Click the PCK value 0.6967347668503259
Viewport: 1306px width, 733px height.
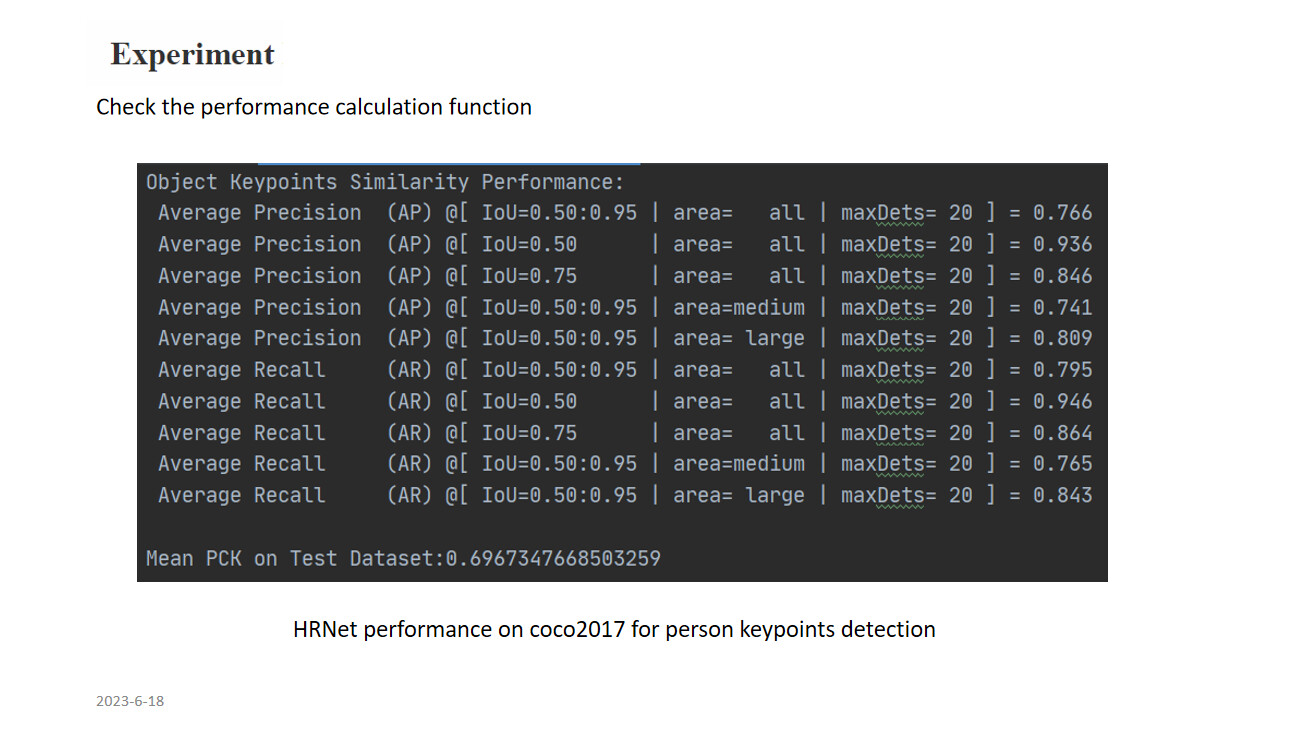point(553,558)
